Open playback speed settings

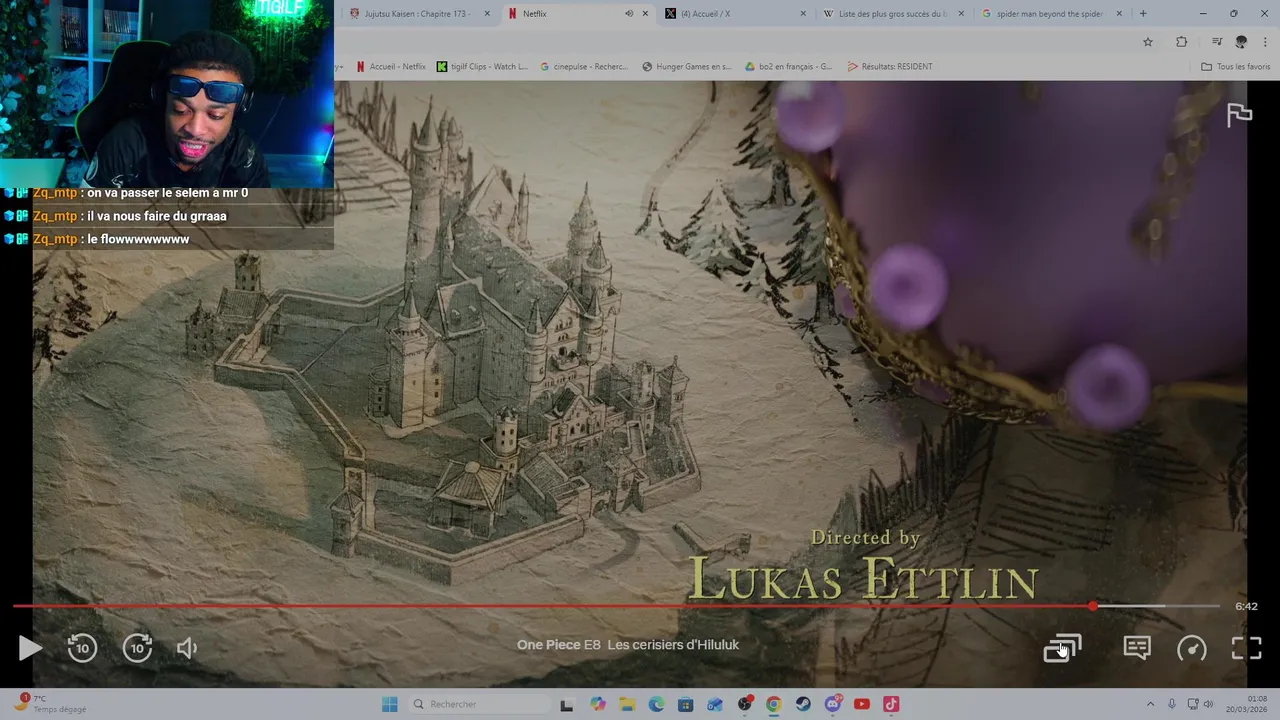1192,648
